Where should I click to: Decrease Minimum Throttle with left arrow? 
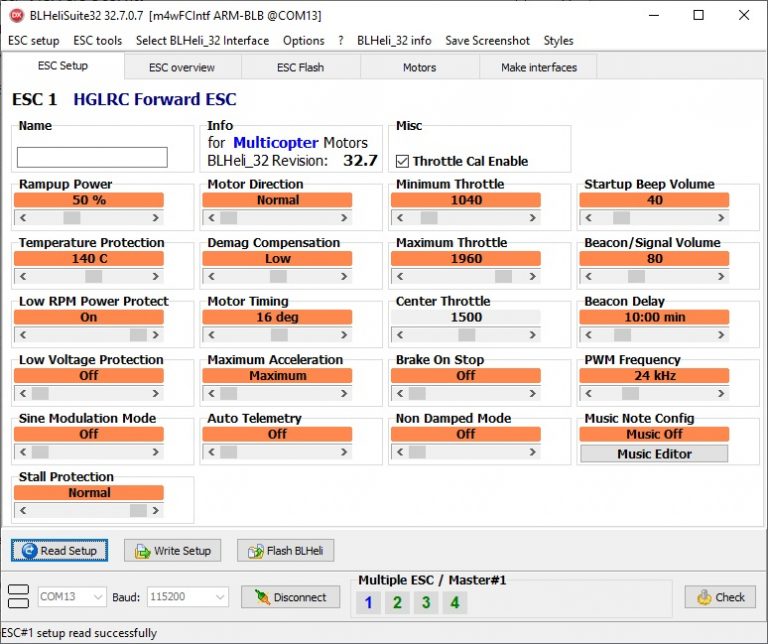pos(400,217)
